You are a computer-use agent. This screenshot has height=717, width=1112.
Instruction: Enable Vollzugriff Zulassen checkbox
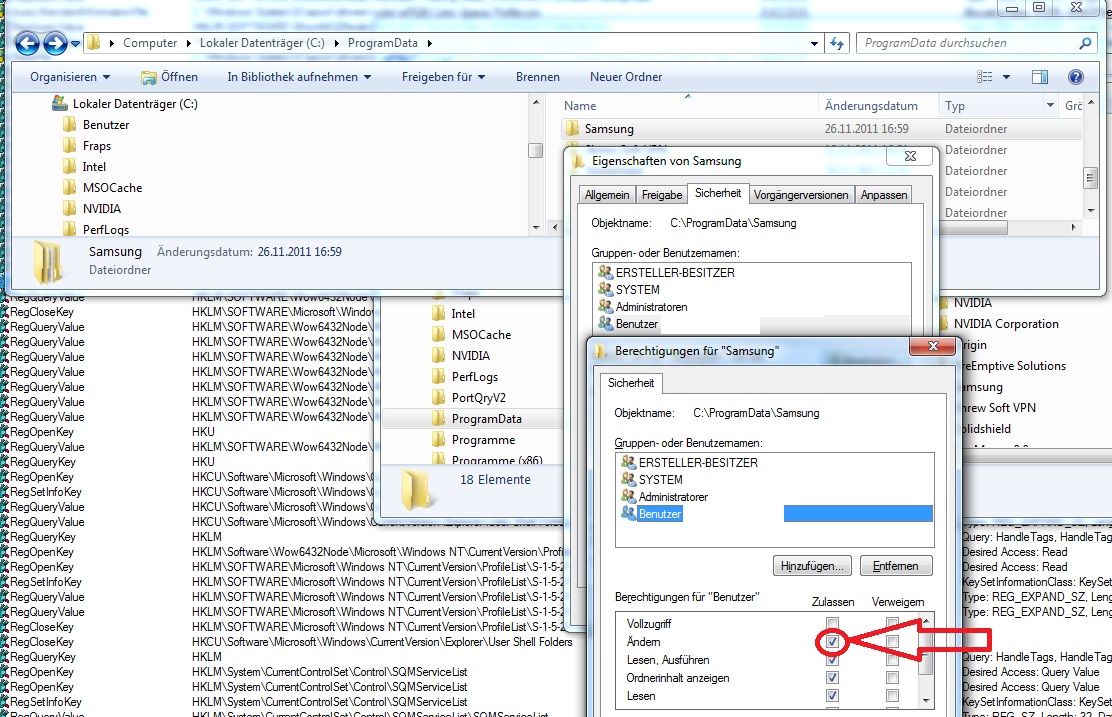point(833,623)
